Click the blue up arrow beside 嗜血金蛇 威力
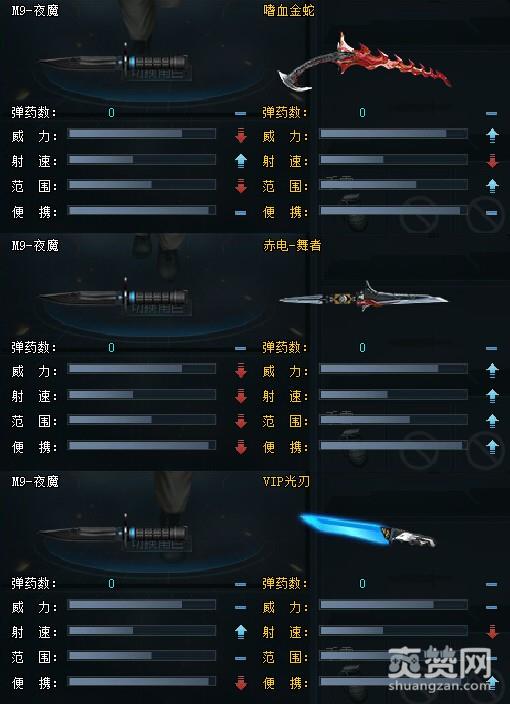The image size is (510, 704). click(x=492, y=135)
